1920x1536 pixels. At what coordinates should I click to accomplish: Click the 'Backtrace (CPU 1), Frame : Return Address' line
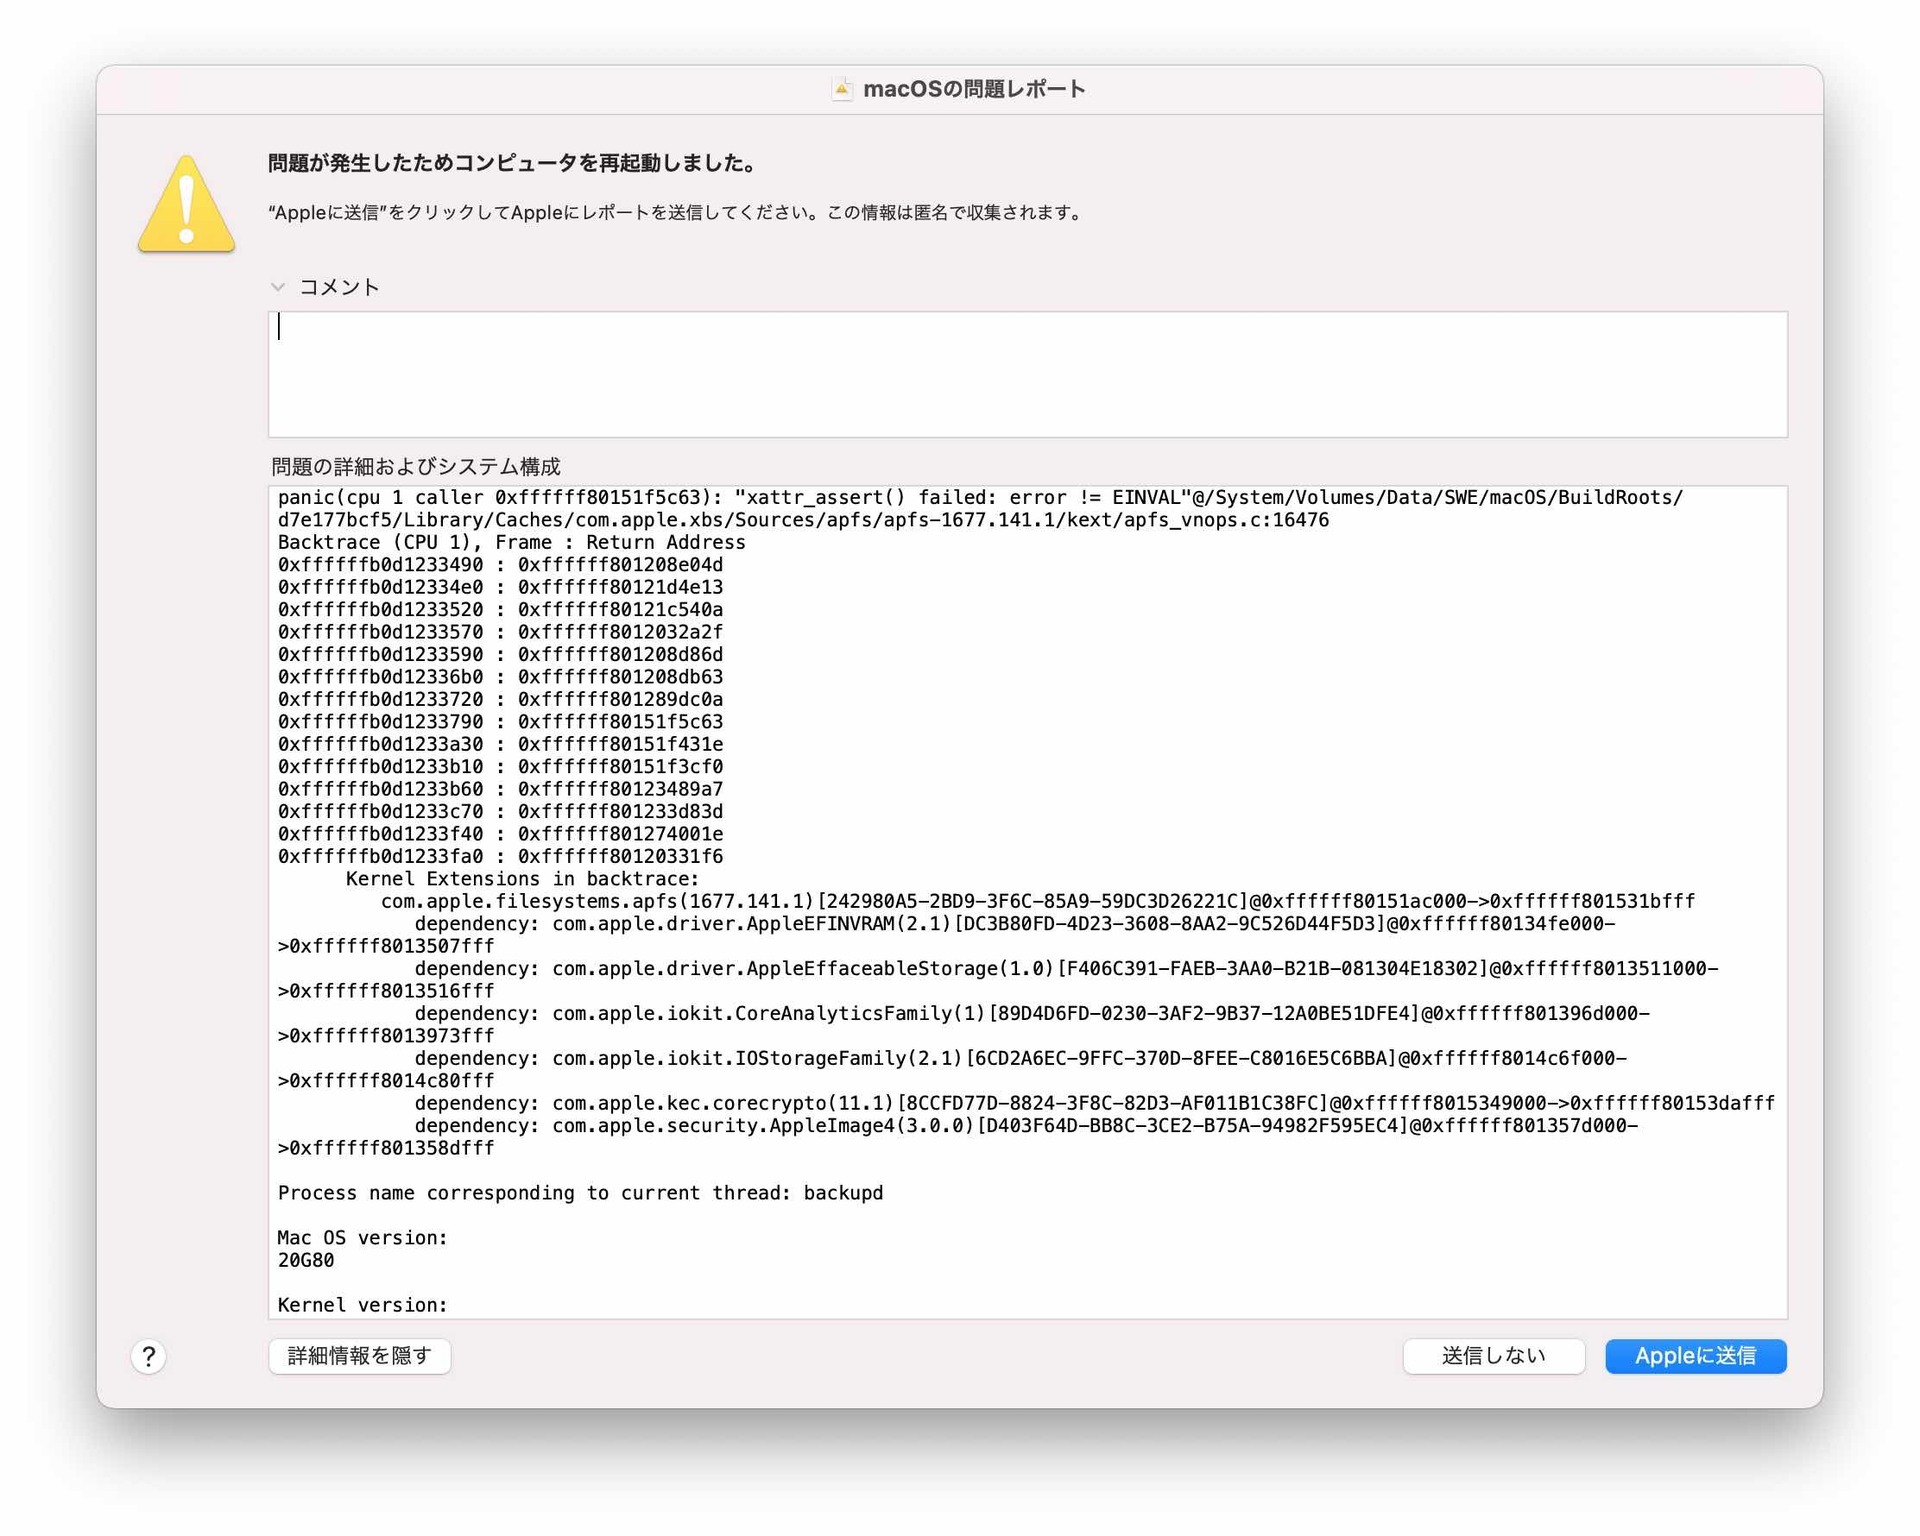(511, 542)
